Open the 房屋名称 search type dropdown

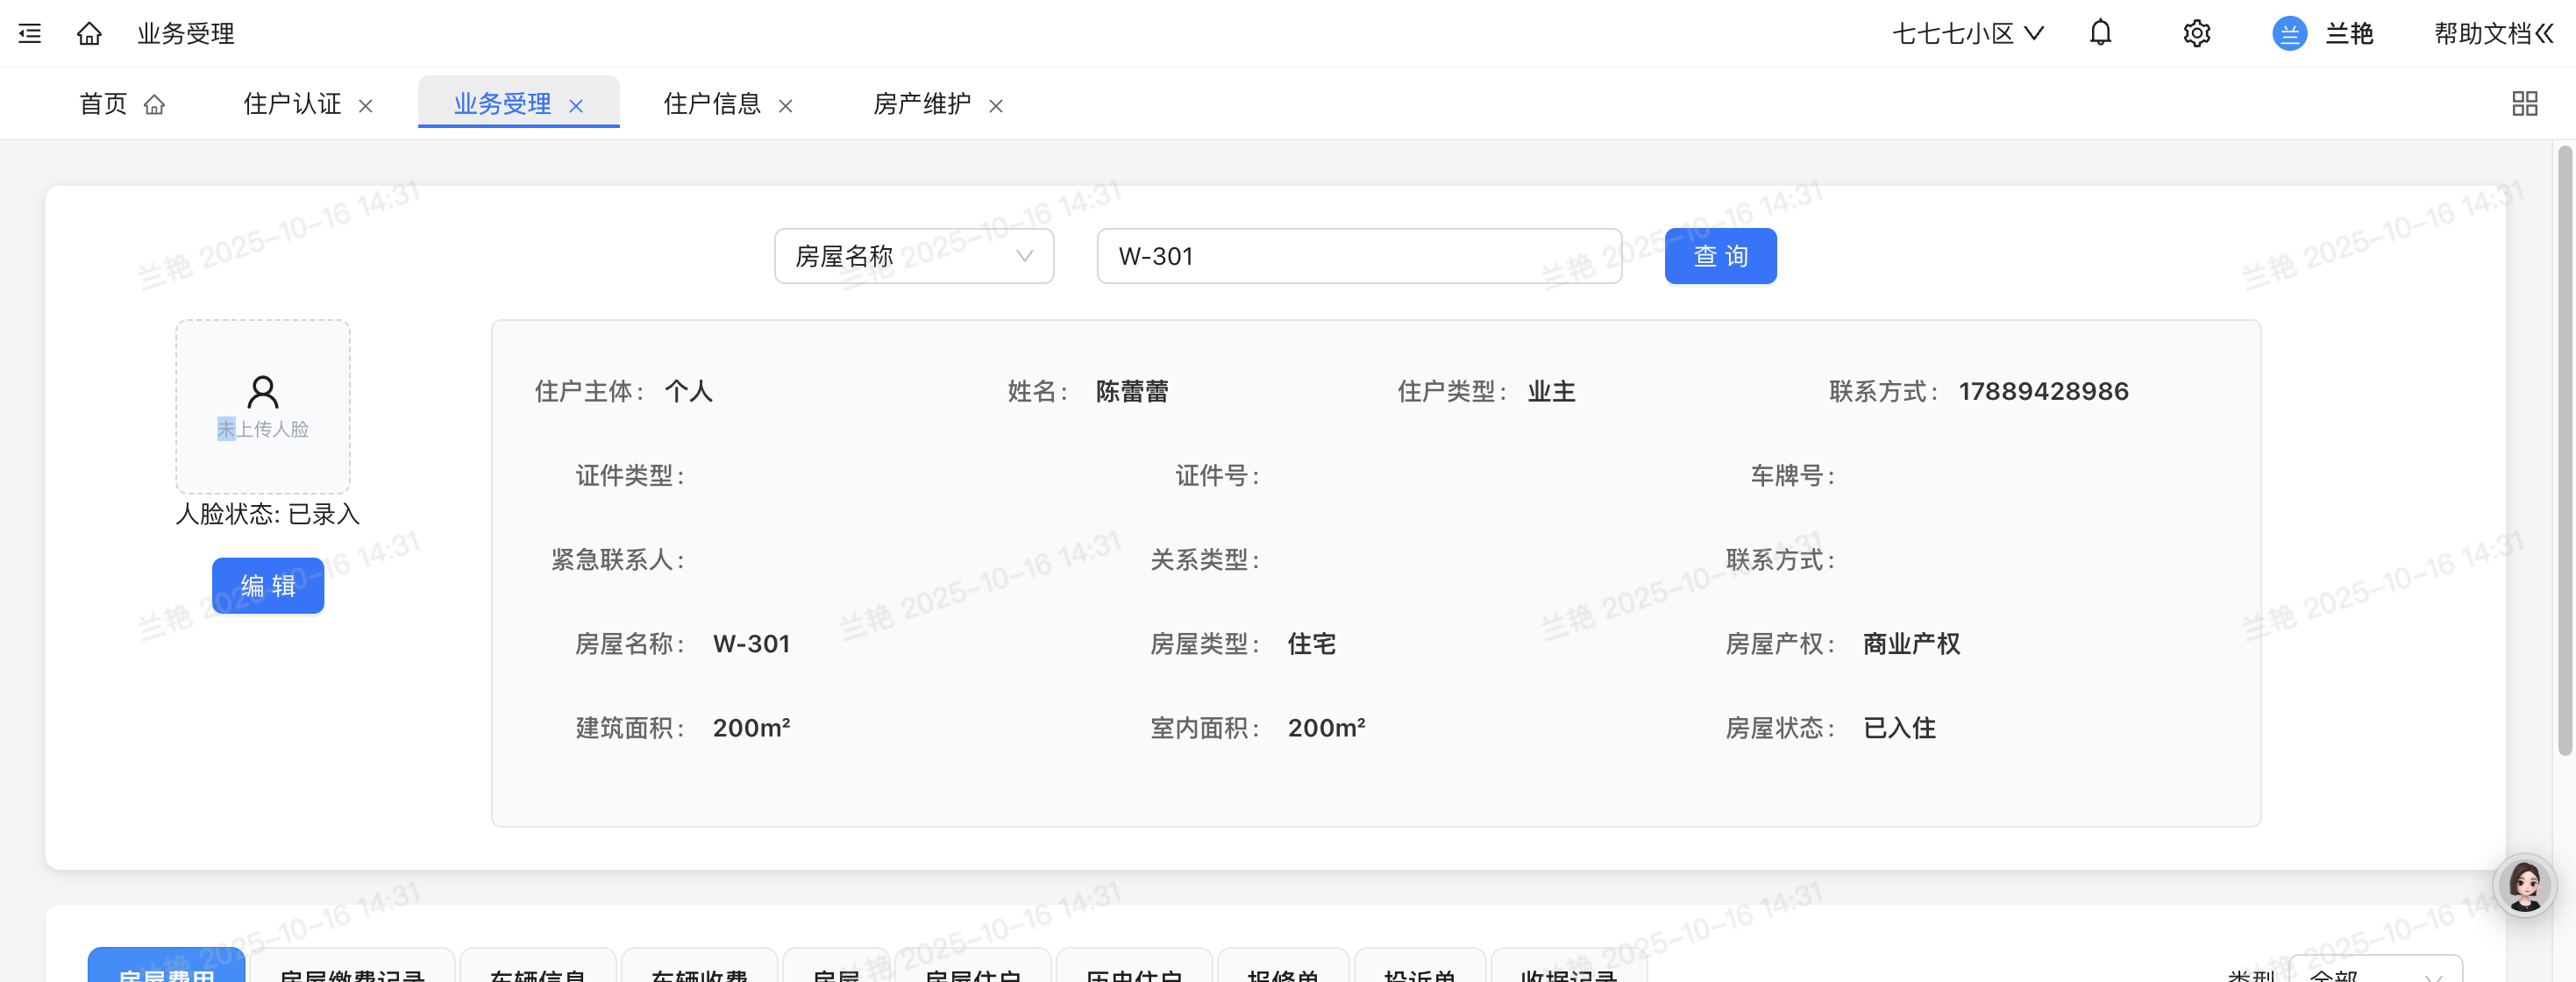pyautogui.click(x=914, y=256)
